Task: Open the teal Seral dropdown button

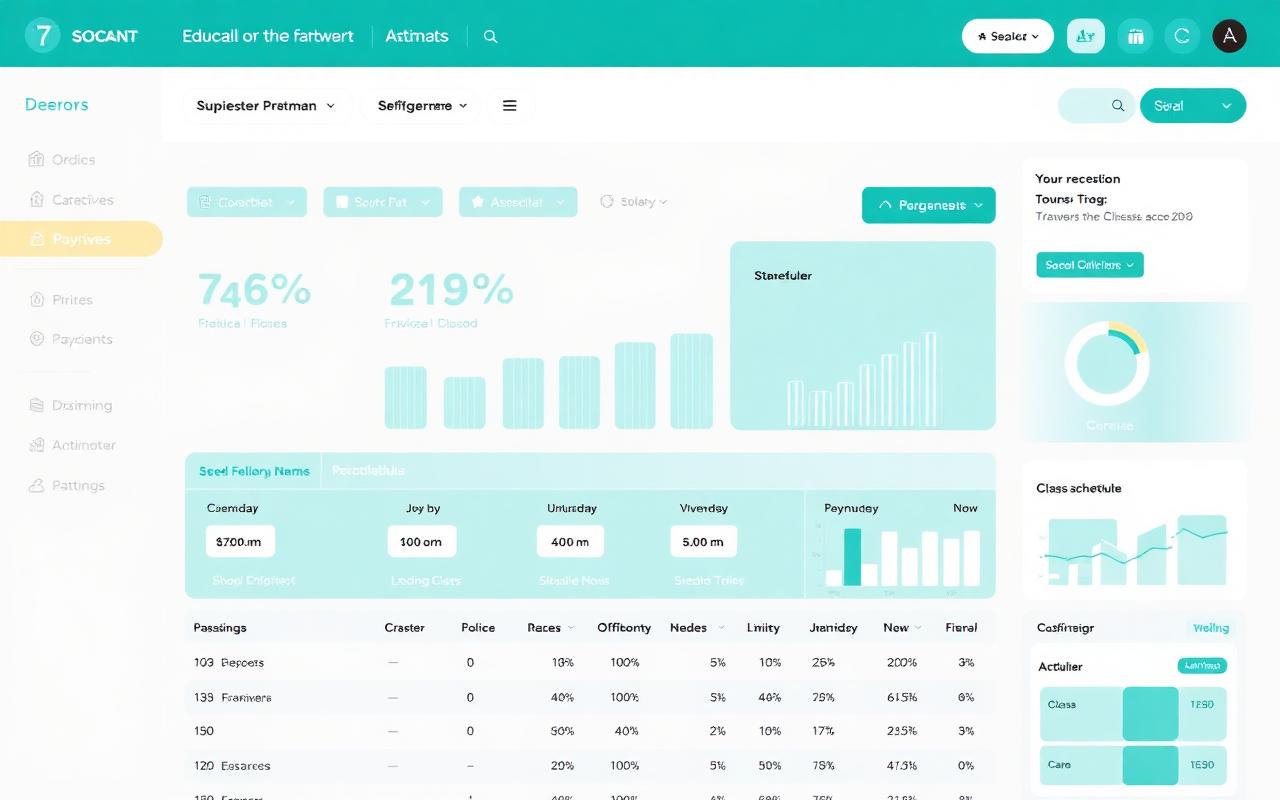Action: [1193, 105]
